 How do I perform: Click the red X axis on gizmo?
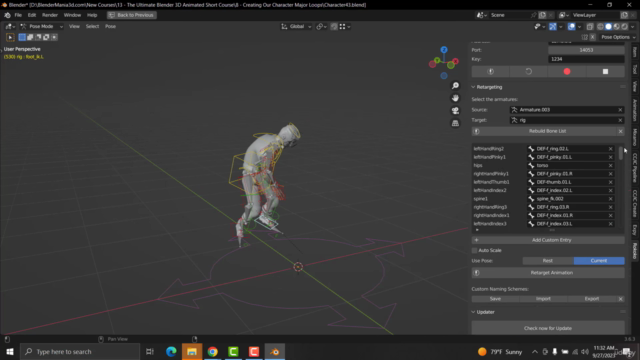point(455,61)
